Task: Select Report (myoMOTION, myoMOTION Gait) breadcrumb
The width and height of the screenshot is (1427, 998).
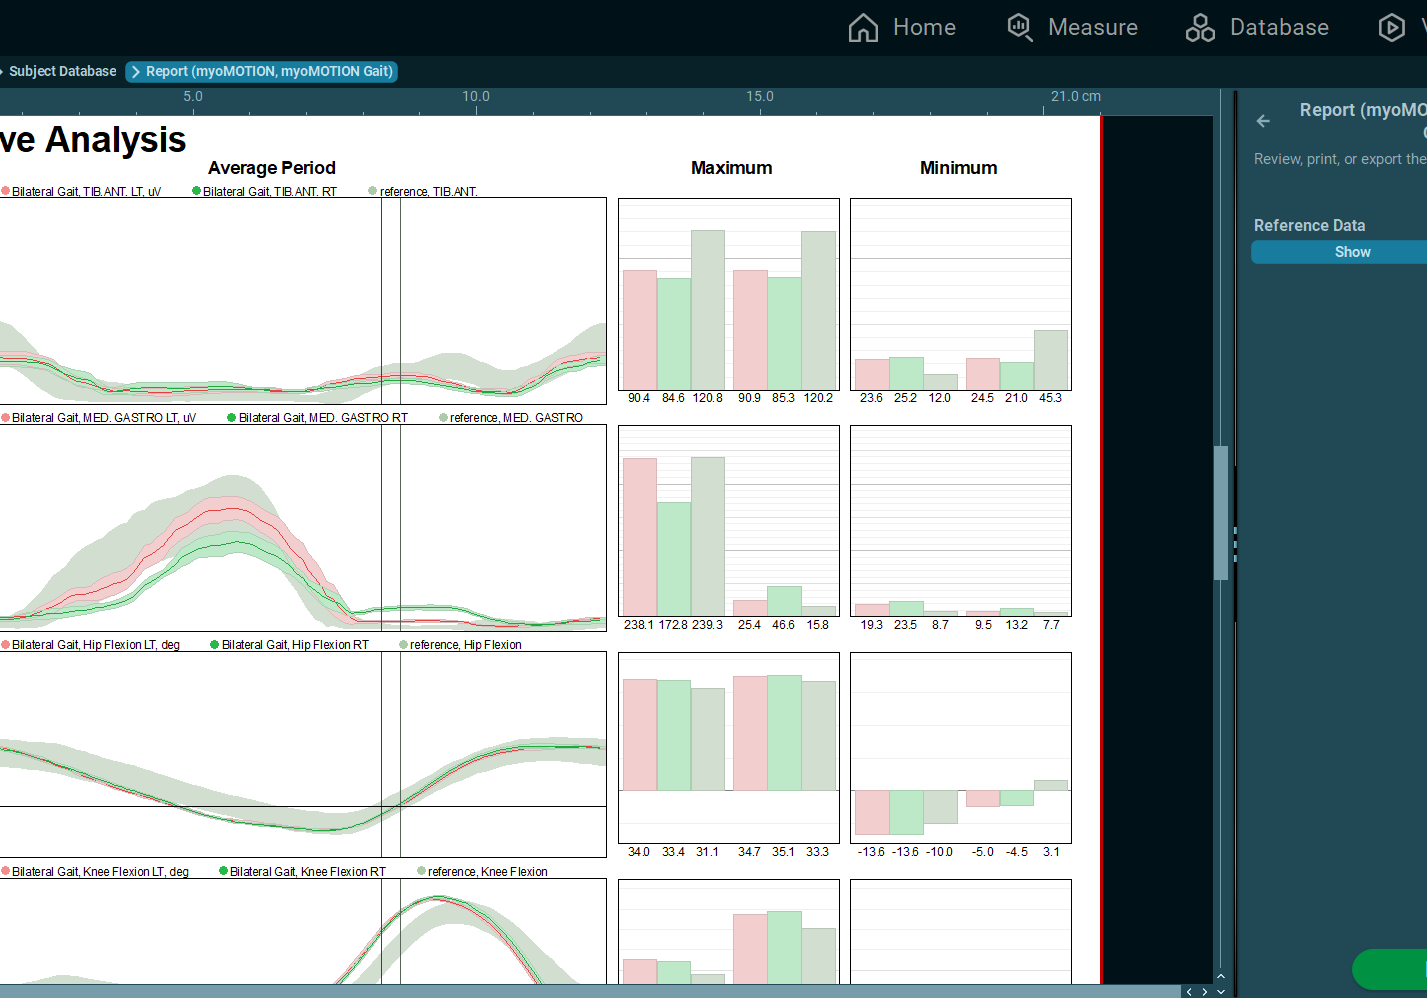Action: tap(262, 71)
